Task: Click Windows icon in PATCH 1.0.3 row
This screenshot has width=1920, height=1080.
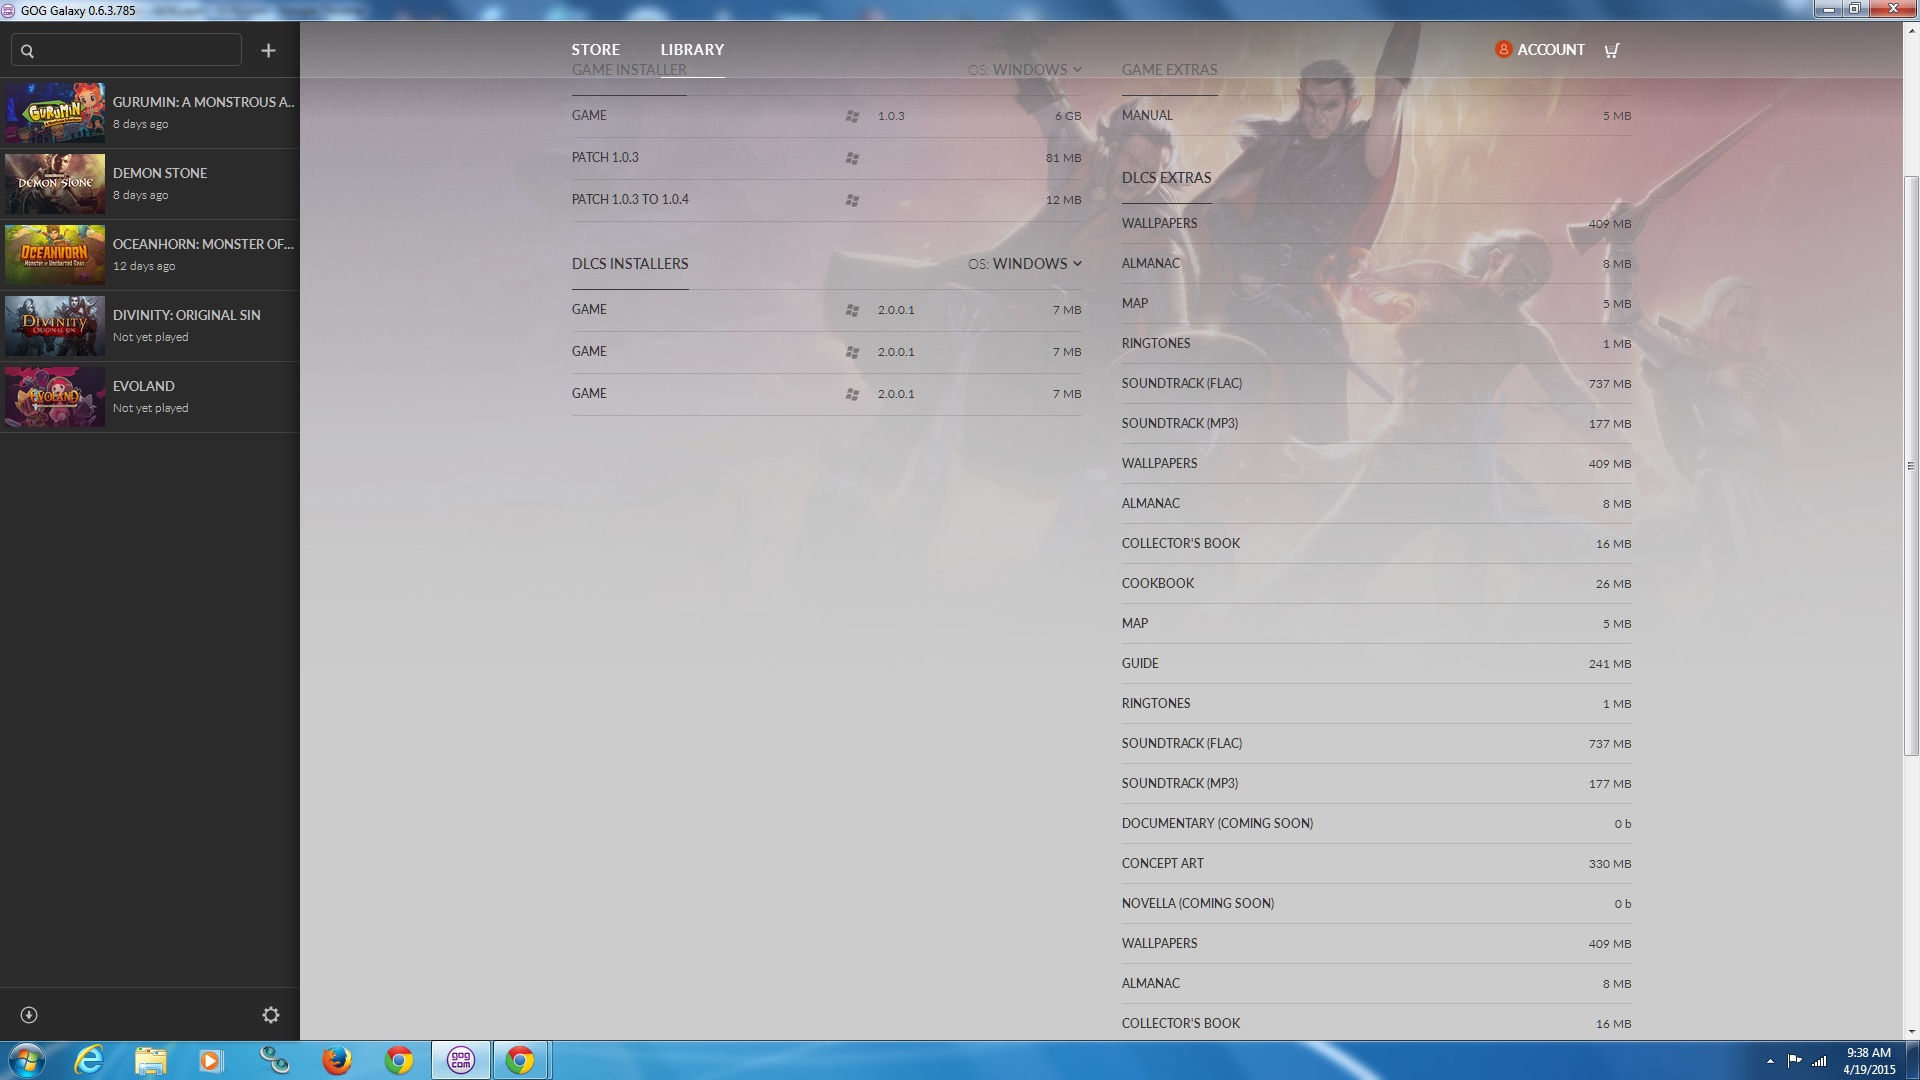Action: [x=852, y=158]
